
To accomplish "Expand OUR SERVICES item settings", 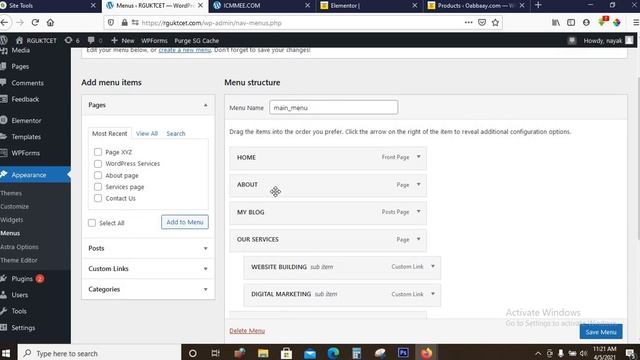I will click(418, 239).
